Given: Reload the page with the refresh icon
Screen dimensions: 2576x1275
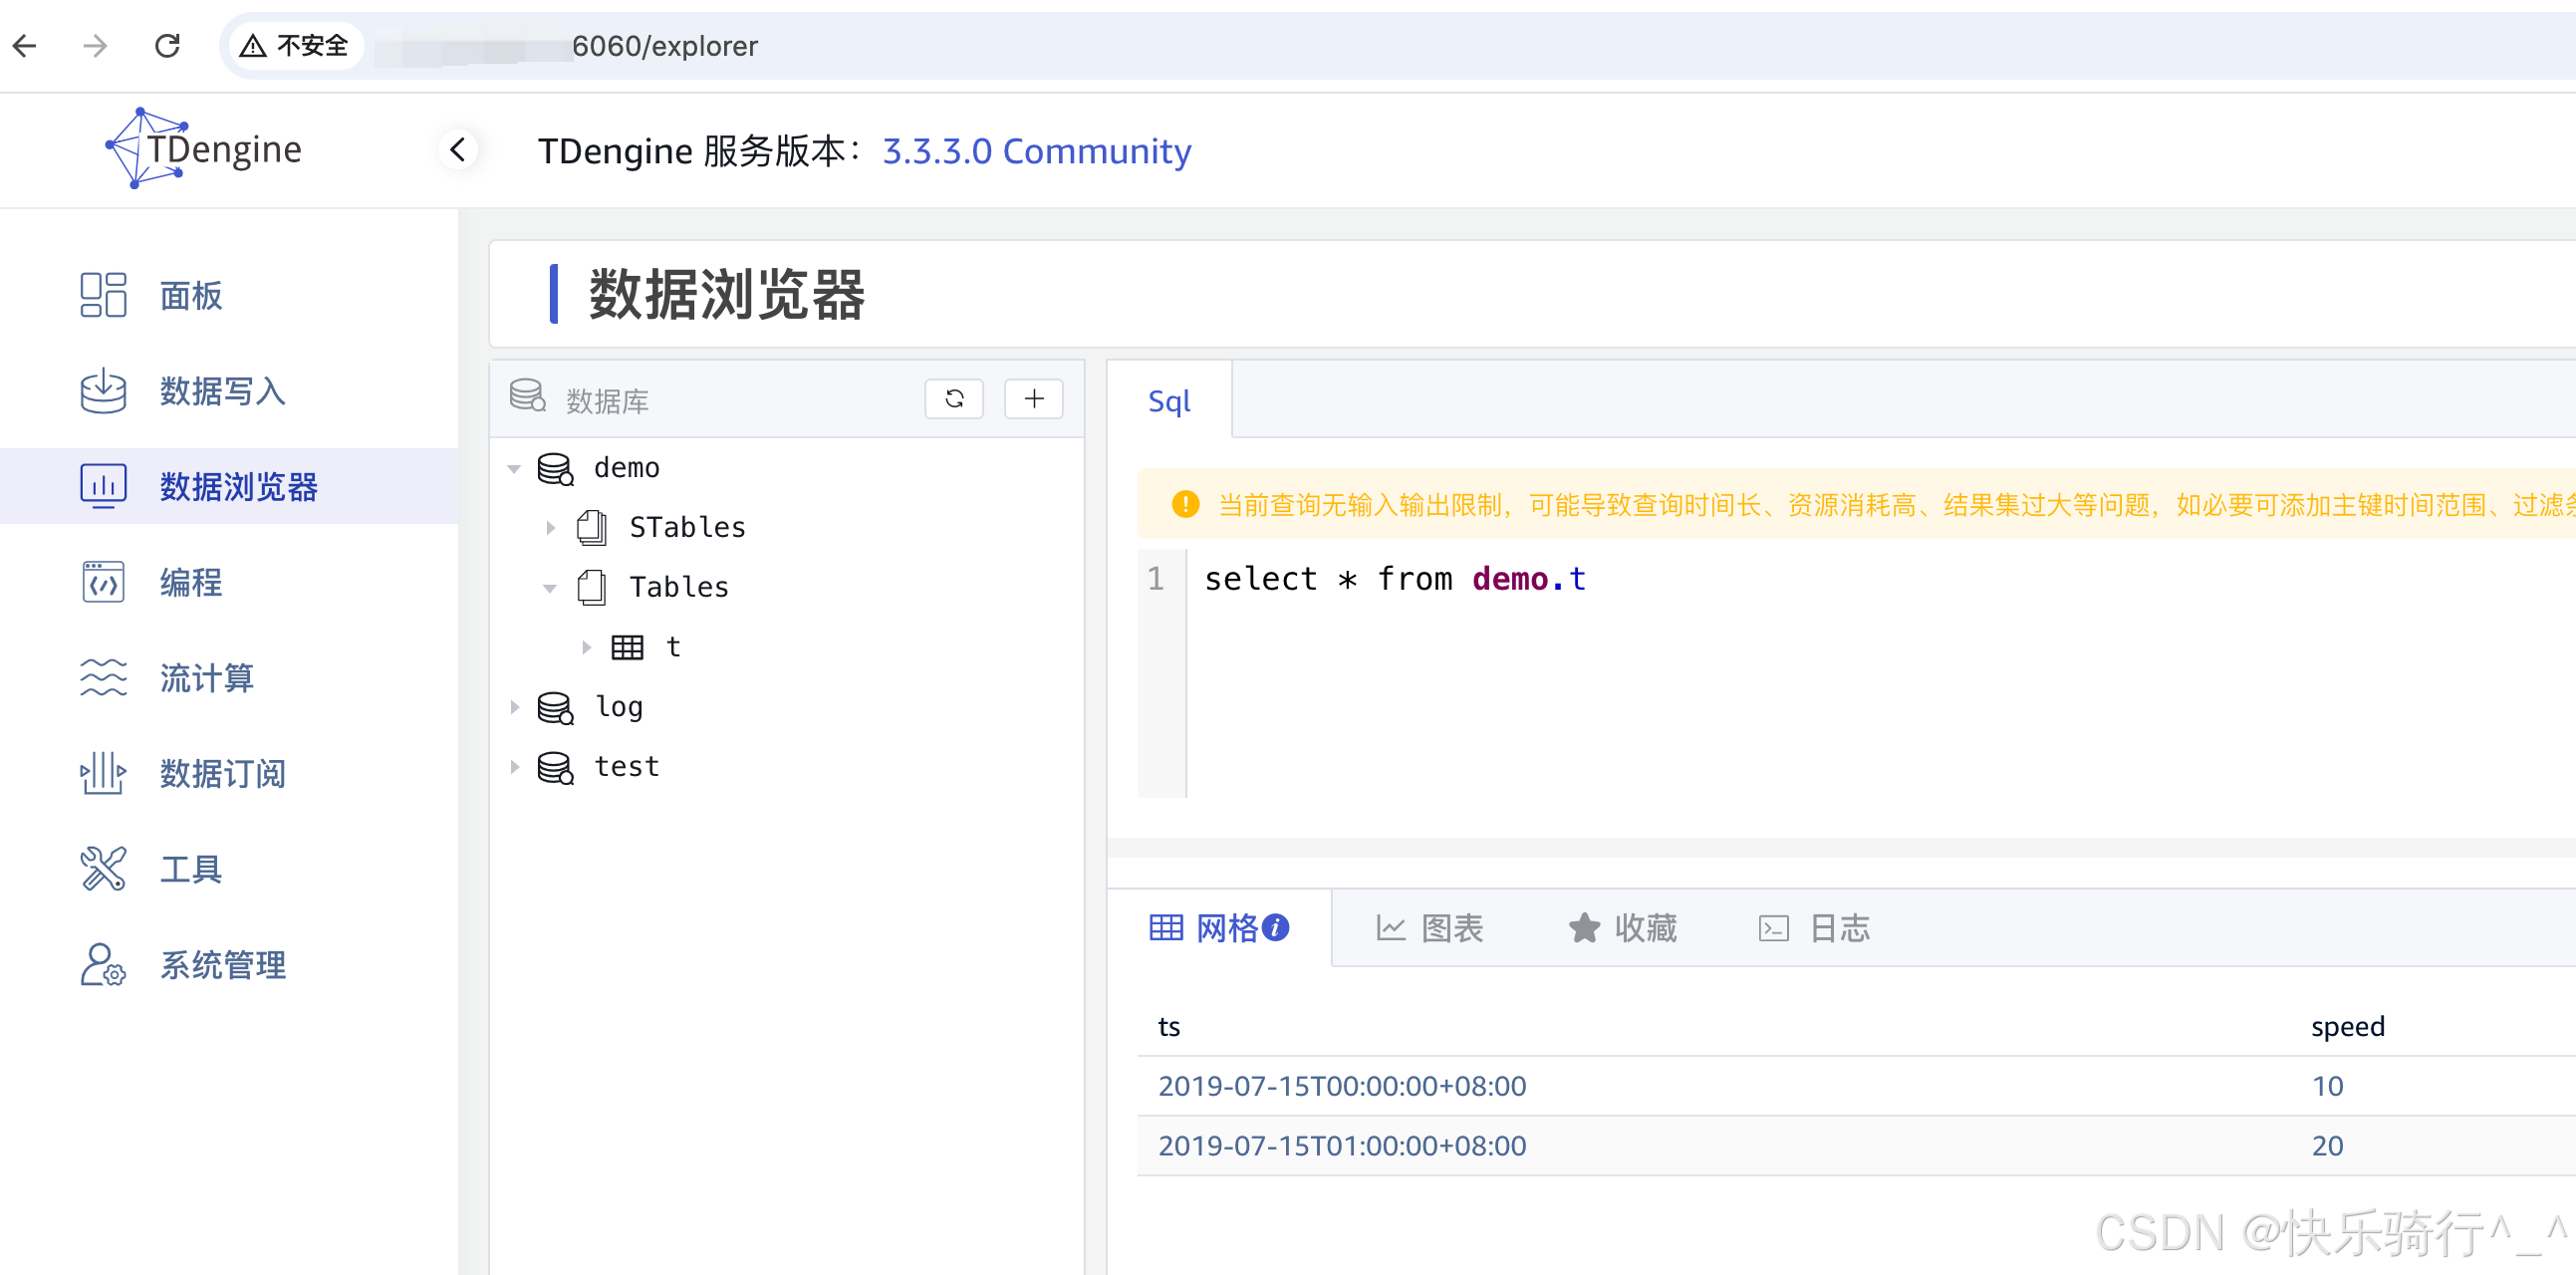Looking at the screenshot, I should 167,46.
